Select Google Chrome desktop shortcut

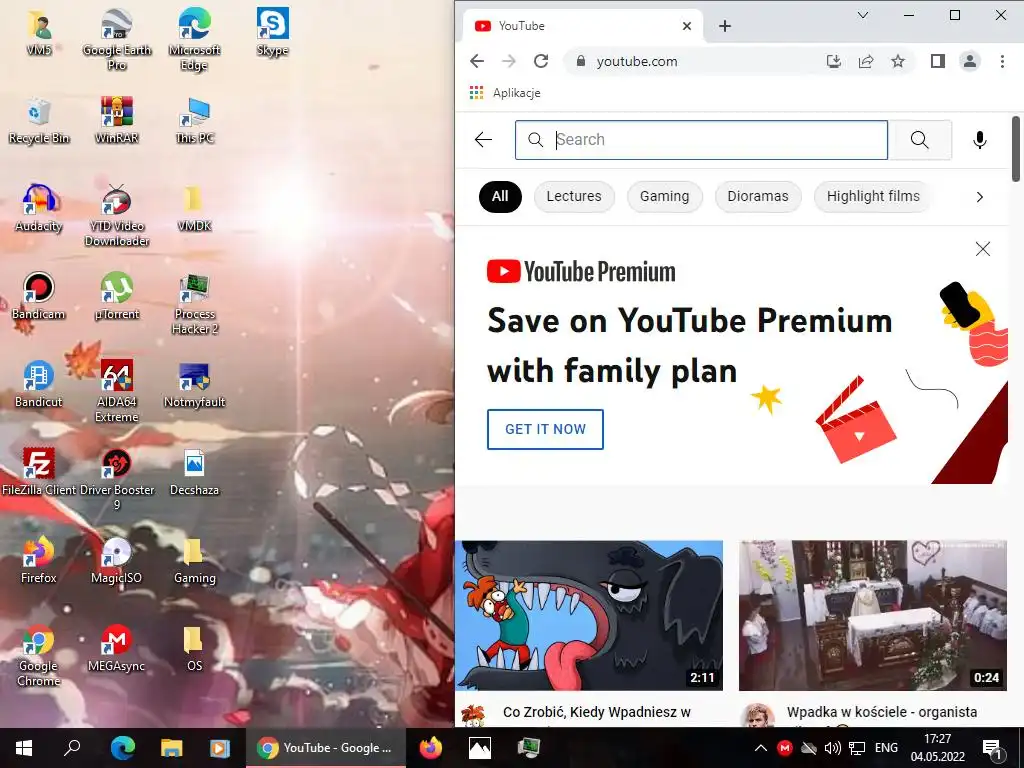tap(39, 656)
